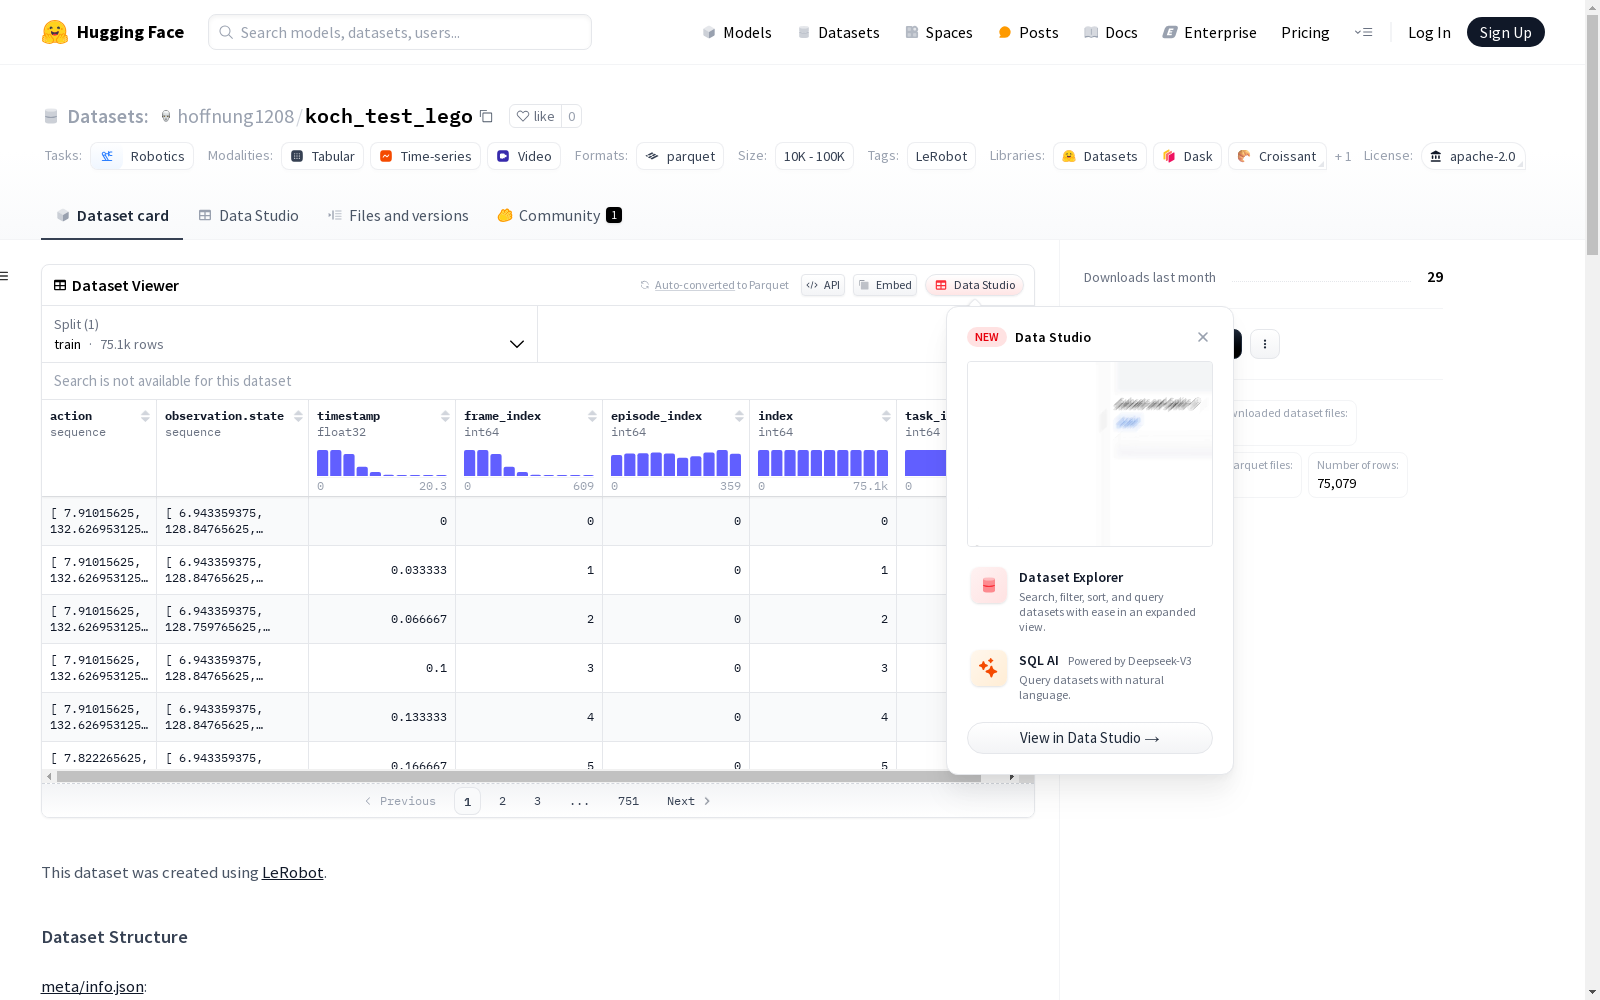Image resolution: width=1600 pixels, height=1000 pixels.
Task: Select the Robotics task tag
Action: pos(142,156)
